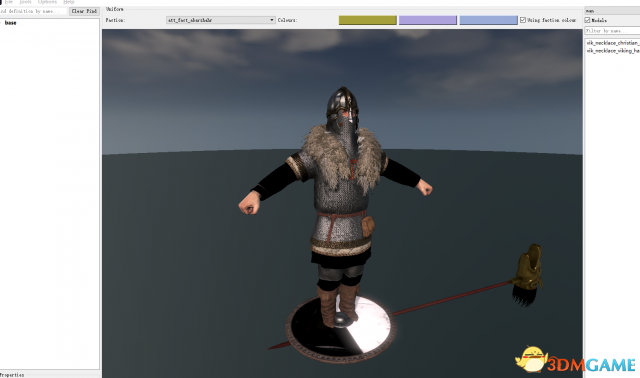The height and width of the screenshot is (378, 640).
Task: Focus the find definition by name field
Action: tap(33, 11)
